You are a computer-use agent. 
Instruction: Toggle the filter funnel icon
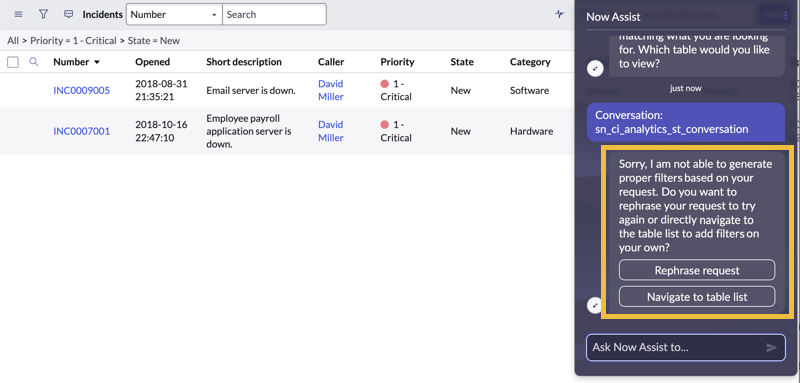click(43, 14)
